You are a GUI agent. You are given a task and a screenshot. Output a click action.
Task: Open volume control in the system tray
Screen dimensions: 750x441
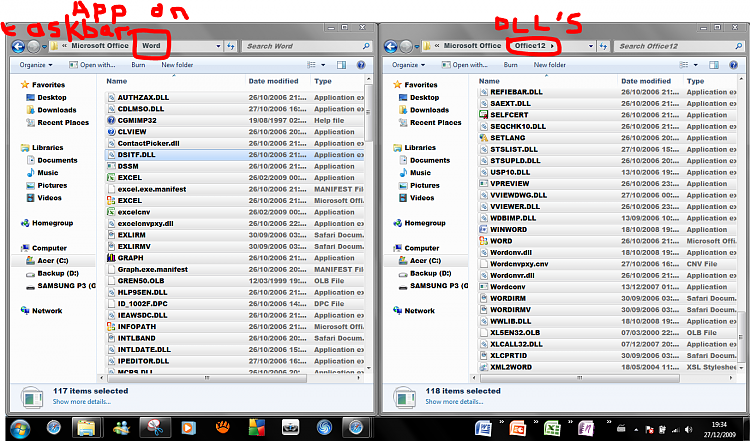click(x=689, y=430)
